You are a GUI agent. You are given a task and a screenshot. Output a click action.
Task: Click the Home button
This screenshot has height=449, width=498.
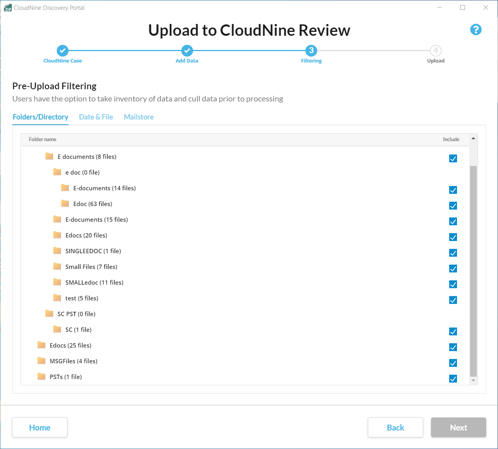pyautogui.click(x=40, y=427)
